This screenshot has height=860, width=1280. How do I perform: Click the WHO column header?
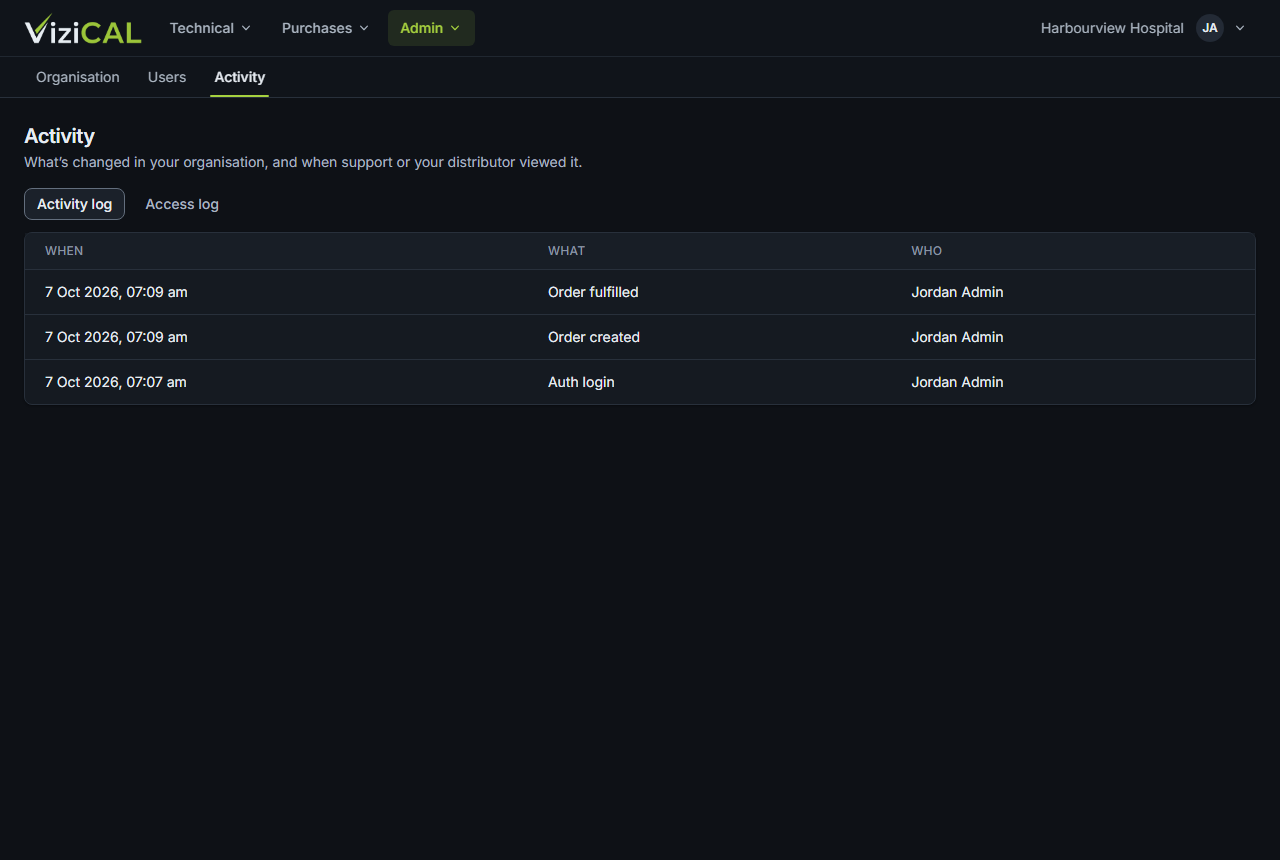click(x=927, y=251)
